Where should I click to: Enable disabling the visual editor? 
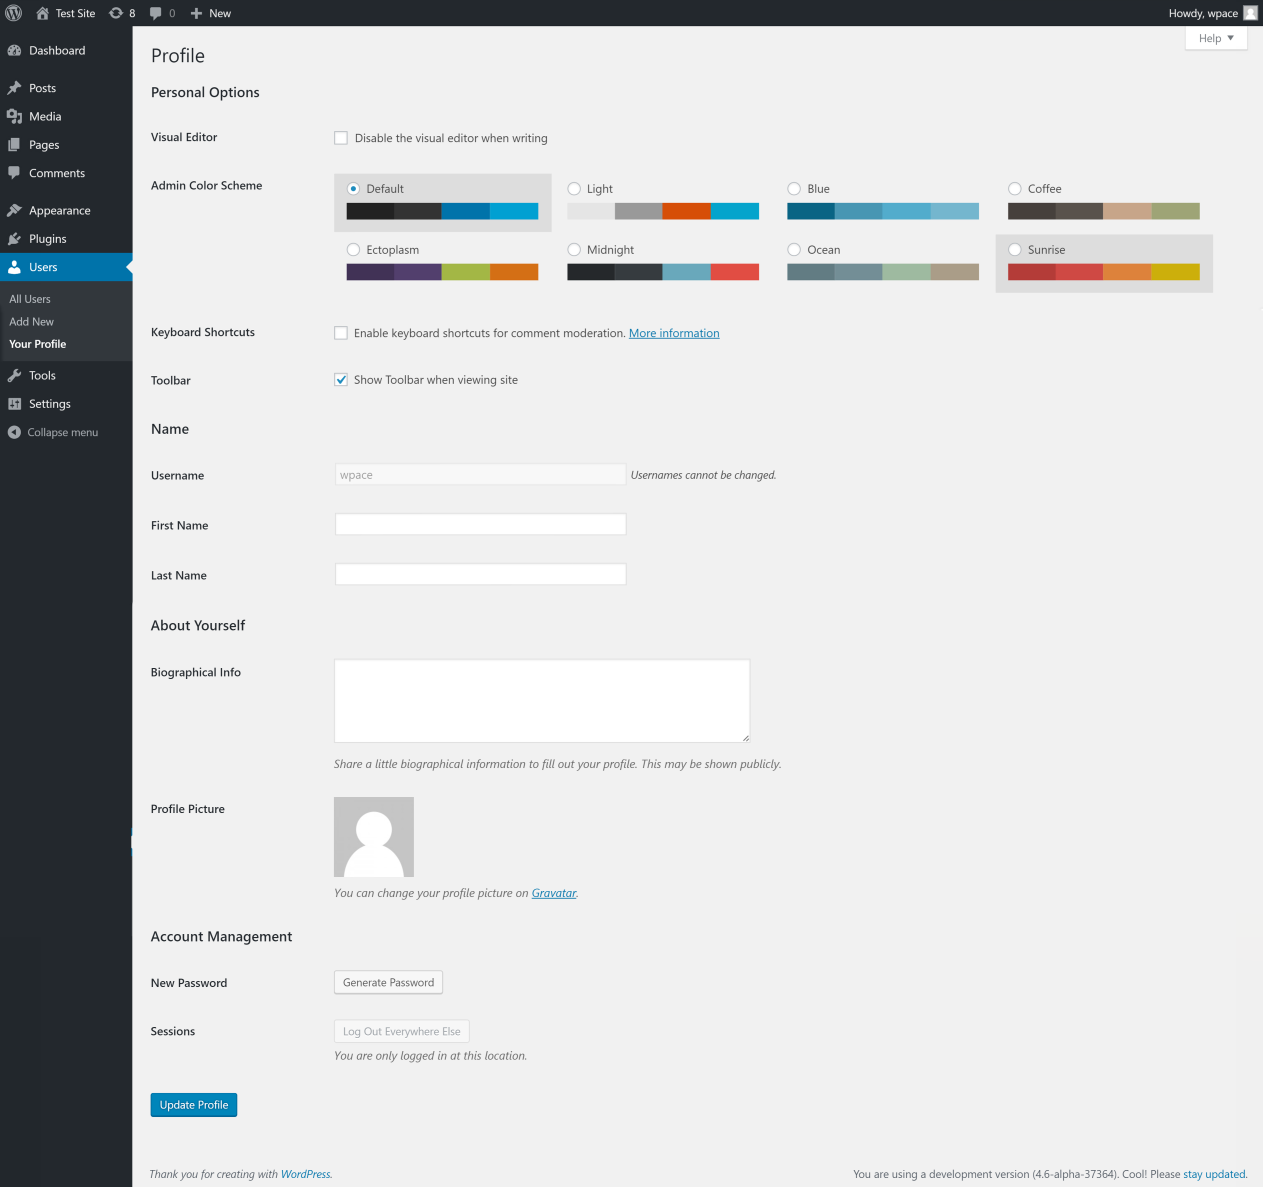click(x=341, y=138)
